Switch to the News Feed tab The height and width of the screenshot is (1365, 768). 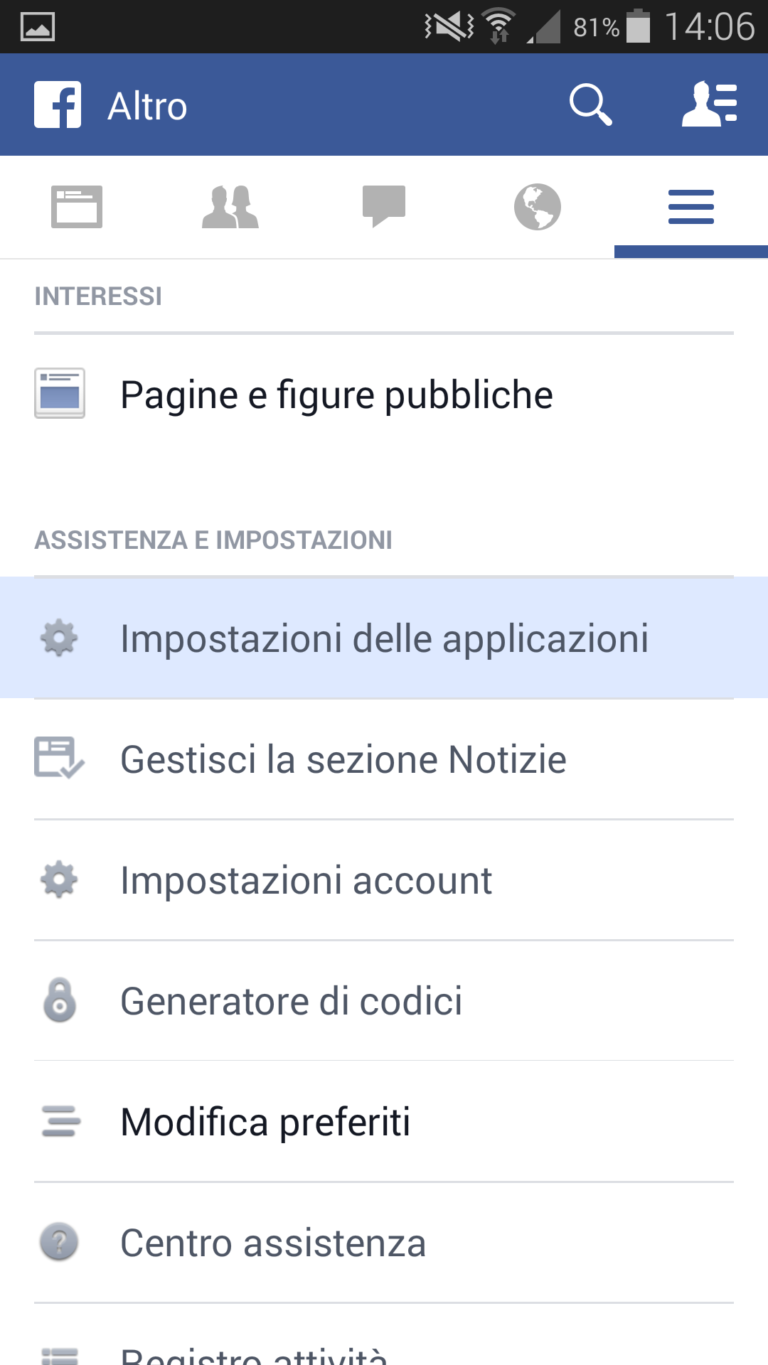click(77, 207)
